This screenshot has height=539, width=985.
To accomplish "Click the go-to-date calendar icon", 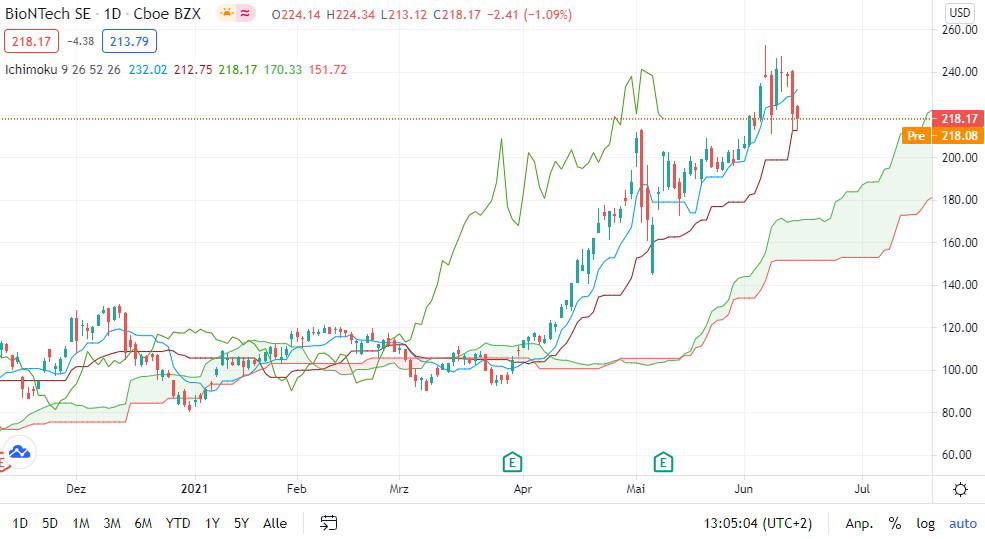I will (x=329, y=523).
